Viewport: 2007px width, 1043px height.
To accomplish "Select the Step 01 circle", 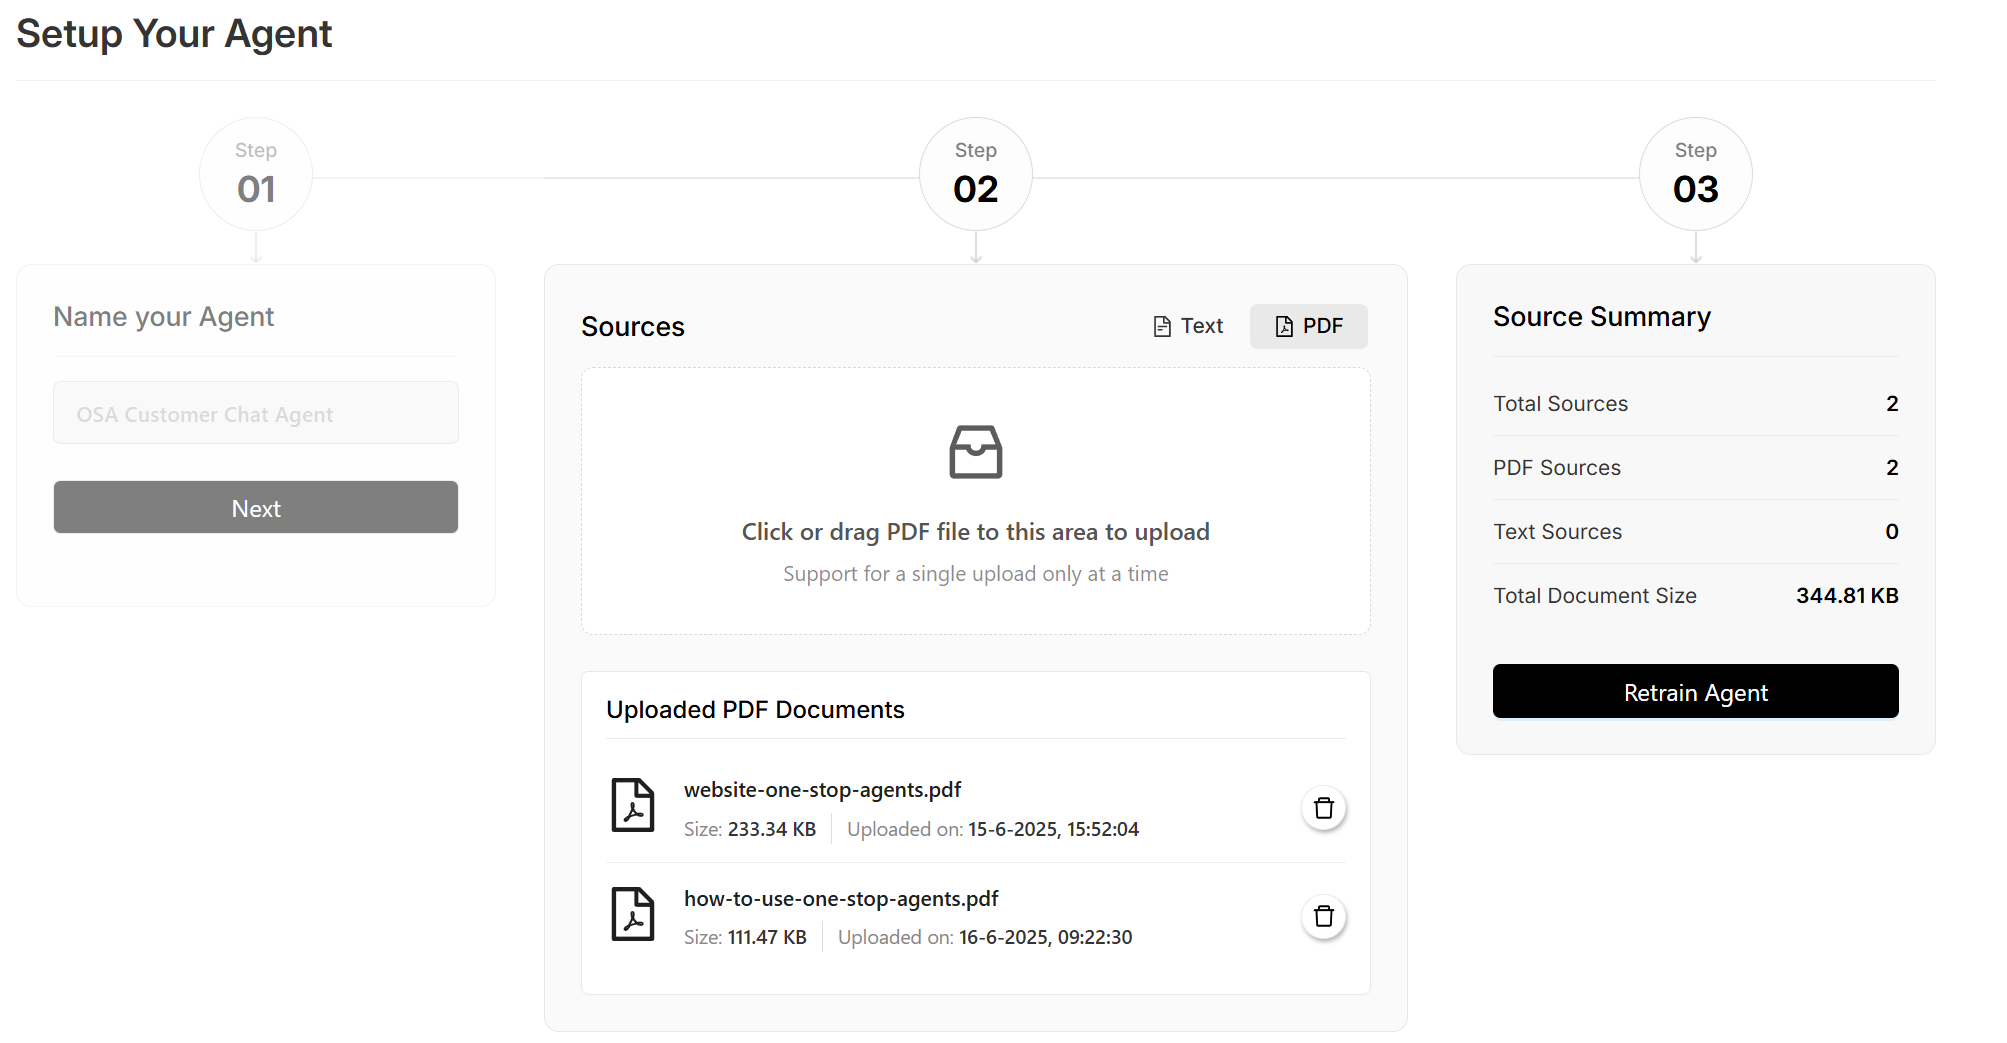I will click(256, 174).
